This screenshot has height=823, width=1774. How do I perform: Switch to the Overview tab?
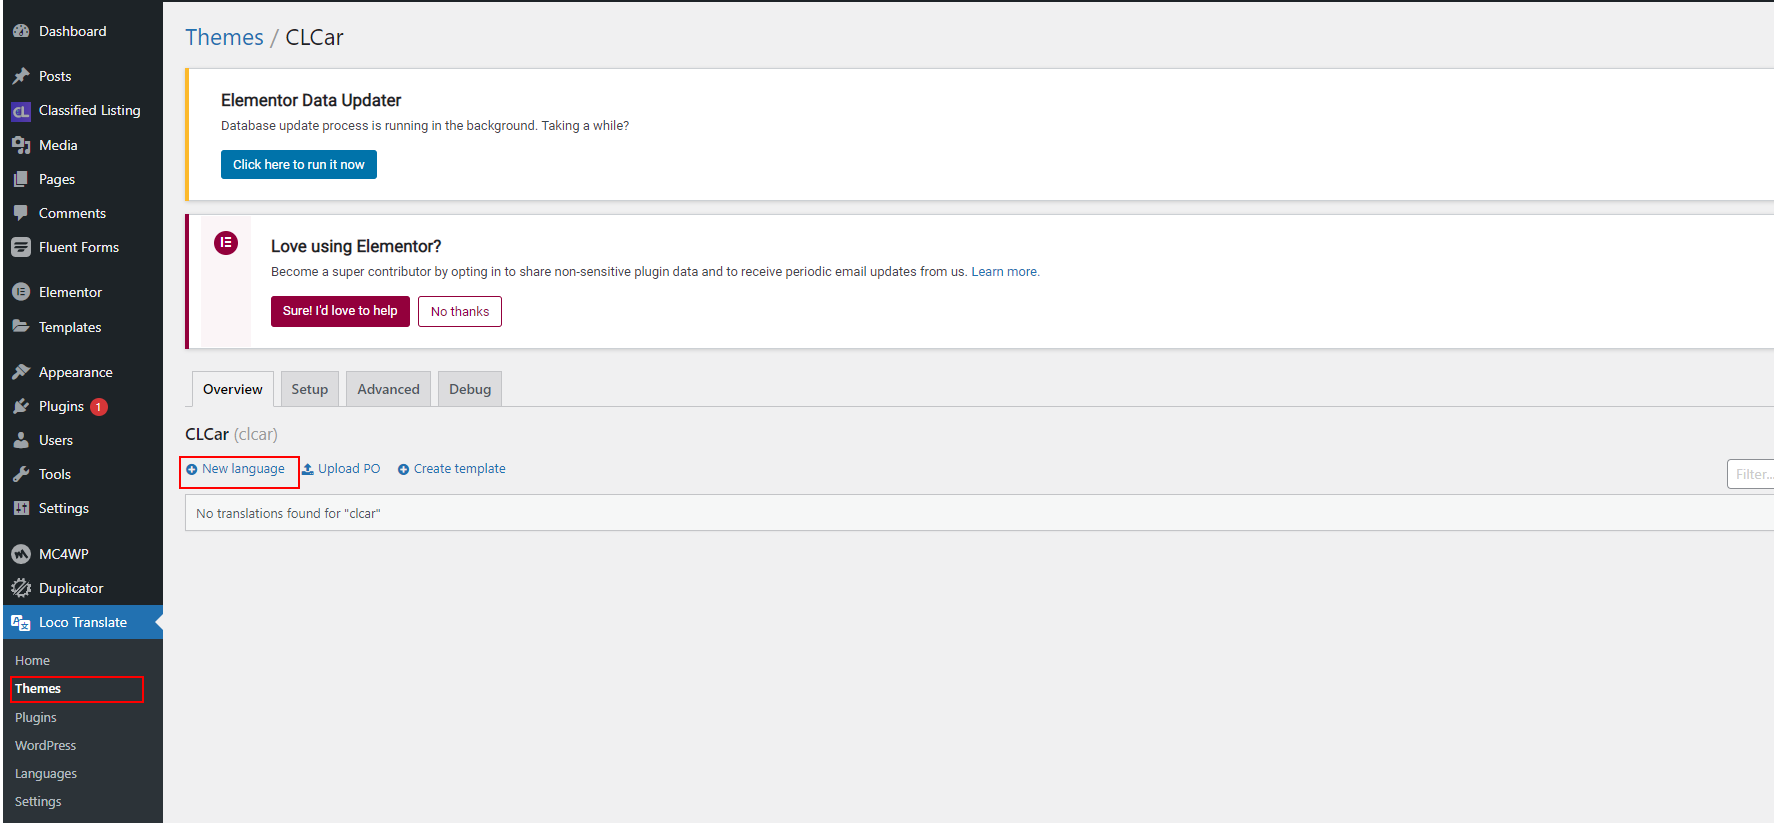(x=233, y=389)
